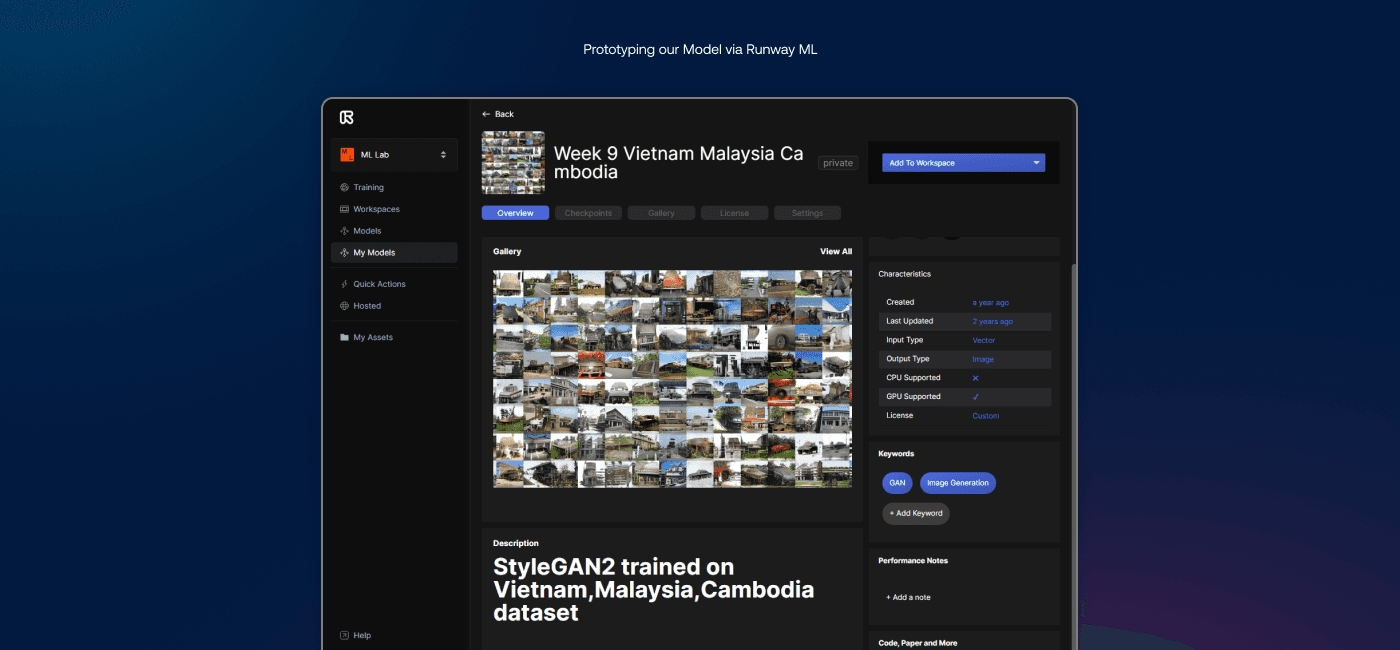Click the Last Updated '2 years ago' value
Screen dimensions: 1400x650
pos(992,321)
